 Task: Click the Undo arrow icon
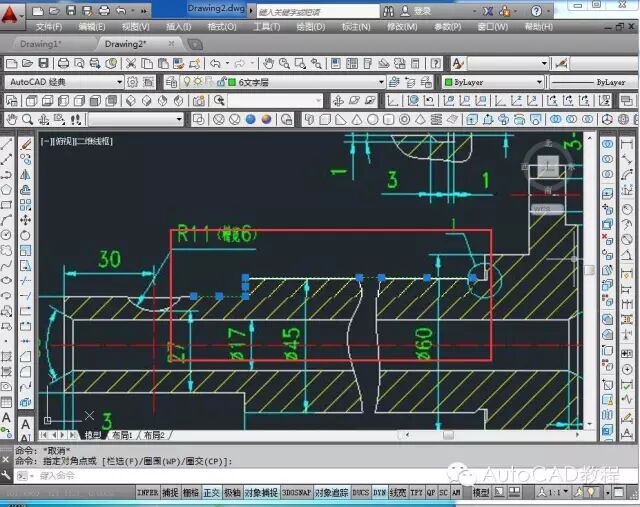click(x=215, y=63)
